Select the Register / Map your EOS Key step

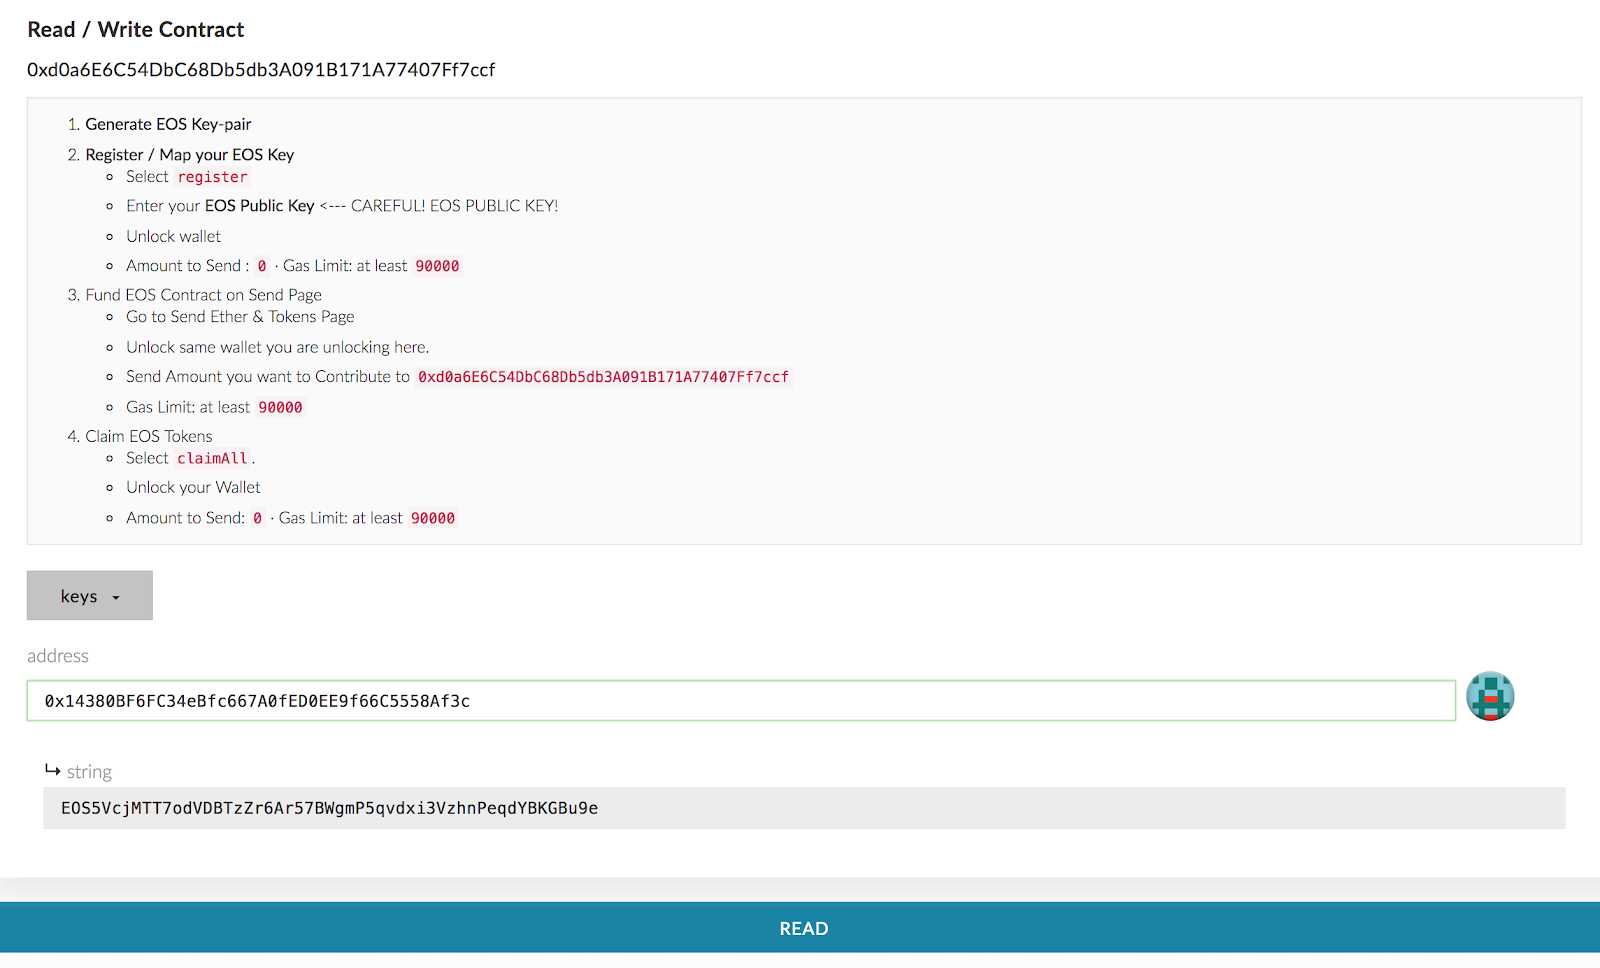(x=189, y=154)
